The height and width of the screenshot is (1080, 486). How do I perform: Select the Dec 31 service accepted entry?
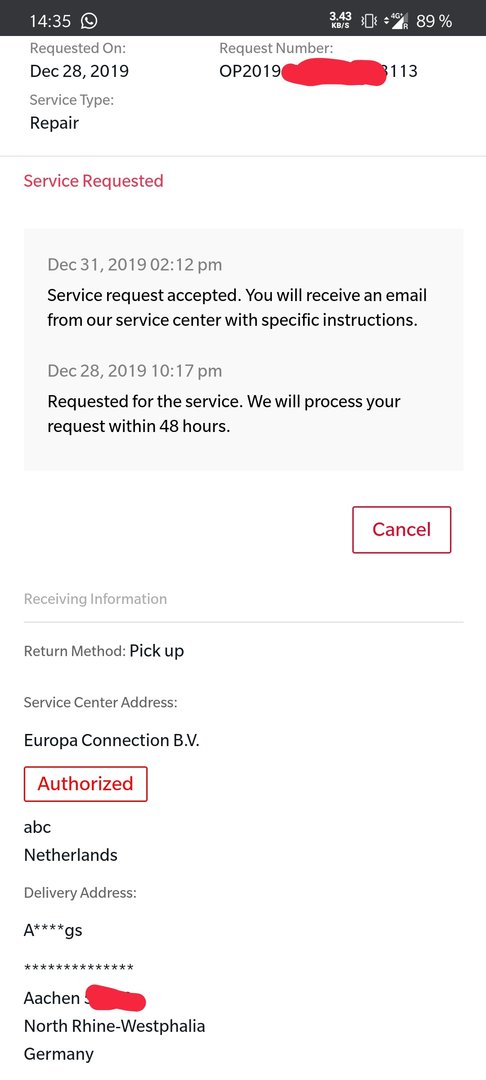pyautogui.click(x=237, y=292)
